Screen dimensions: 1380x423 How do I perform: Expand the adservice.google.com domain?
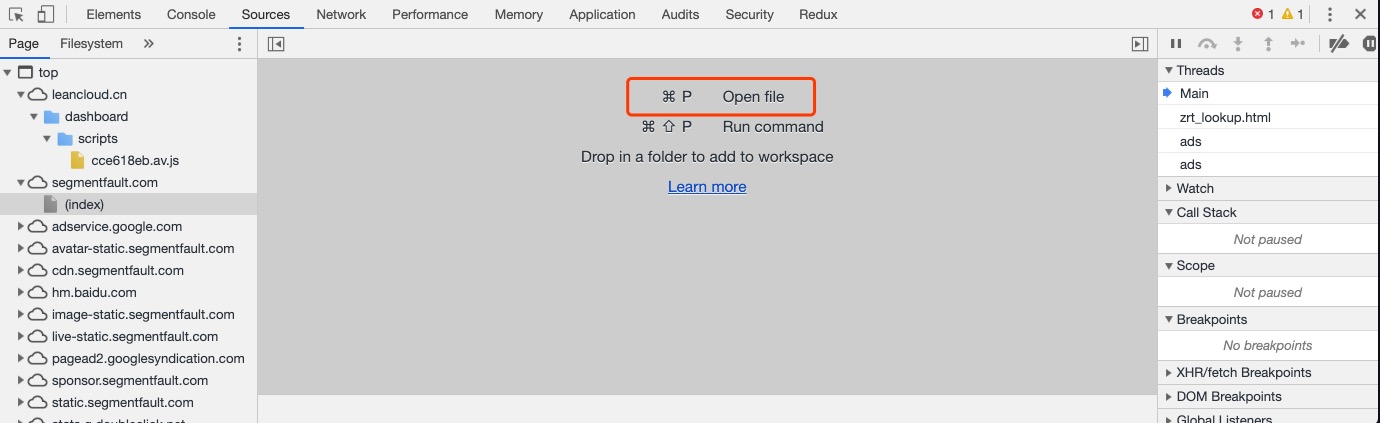point(21,227)
